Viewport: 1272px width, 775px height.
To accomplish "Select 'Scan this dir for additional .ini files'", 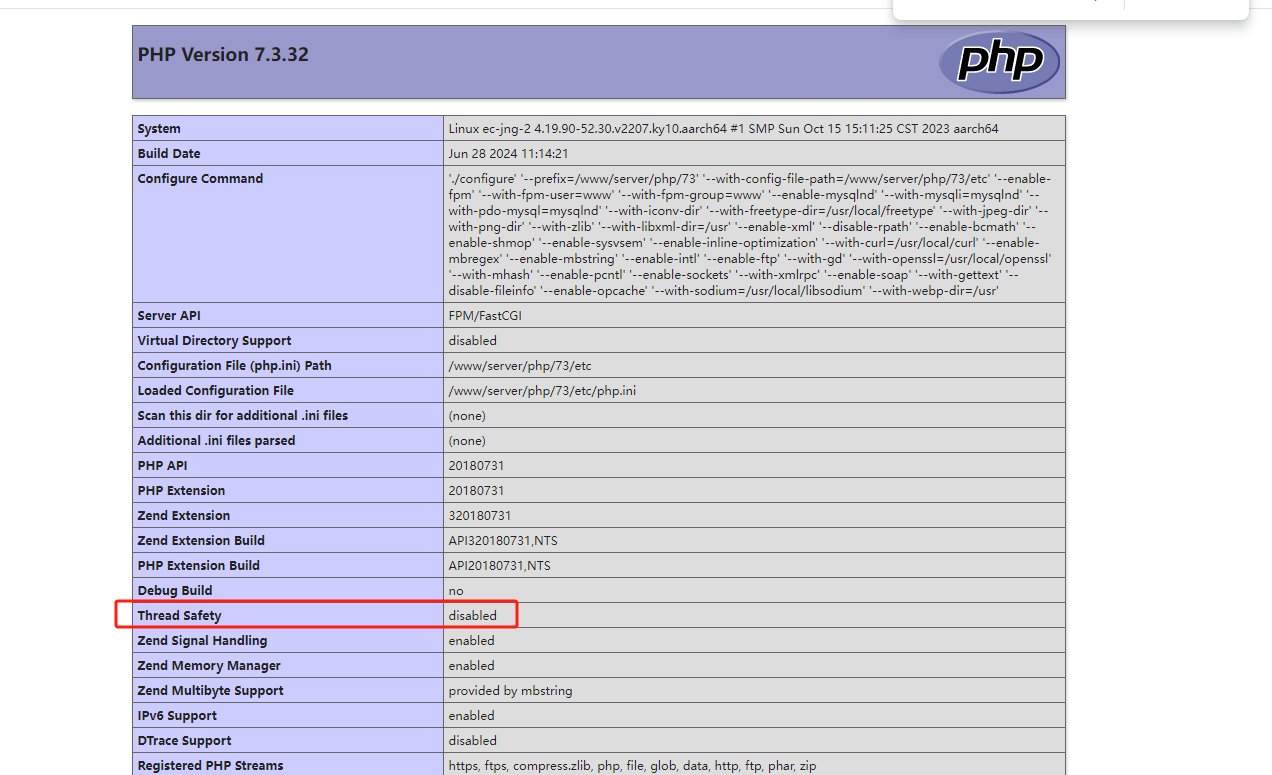I will (x=243, y=416).
